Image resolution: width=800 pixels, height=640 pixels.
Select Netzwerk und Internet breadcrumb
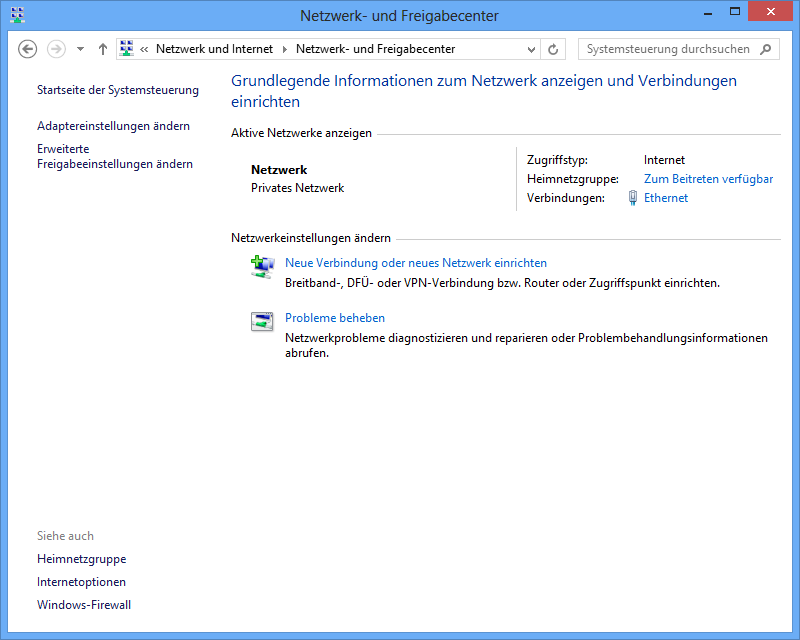point(213,49)
